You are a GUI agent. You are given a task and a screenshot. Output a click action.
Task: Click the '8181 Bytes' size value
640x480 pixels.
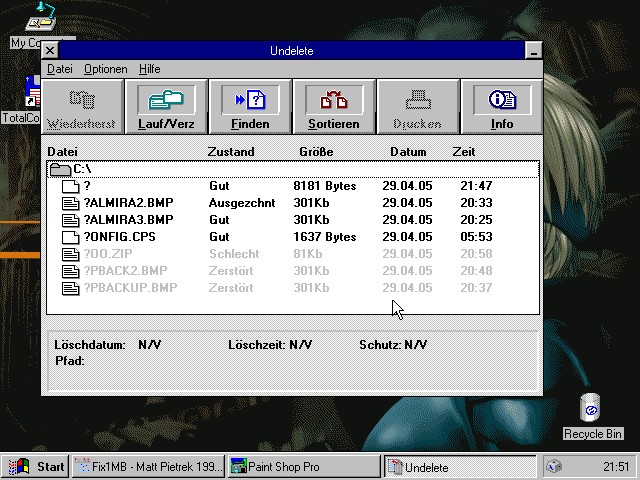tap(325, 186)
